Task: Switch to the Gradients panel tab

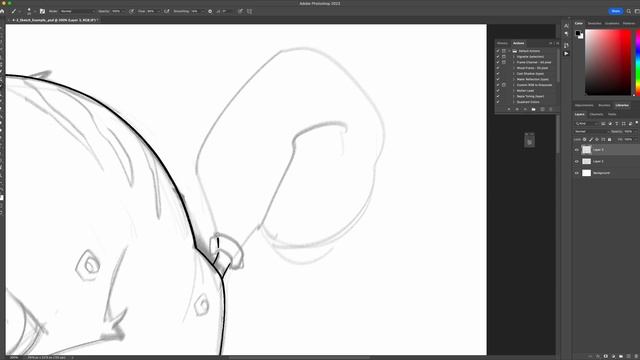Action: coord(612,23)
